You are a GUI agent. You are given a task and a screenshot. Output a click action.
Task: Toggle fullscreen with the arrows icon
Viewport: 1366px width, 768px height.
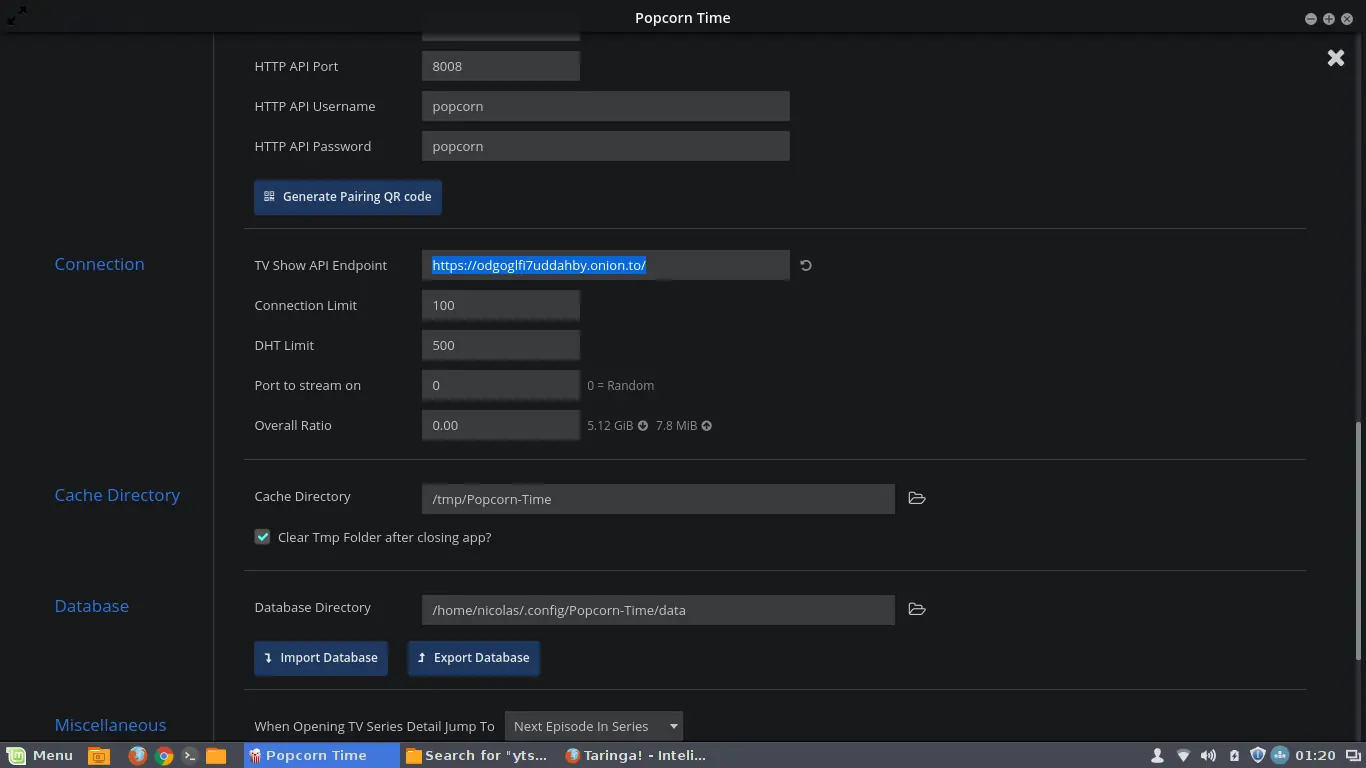tap(17, 16)
